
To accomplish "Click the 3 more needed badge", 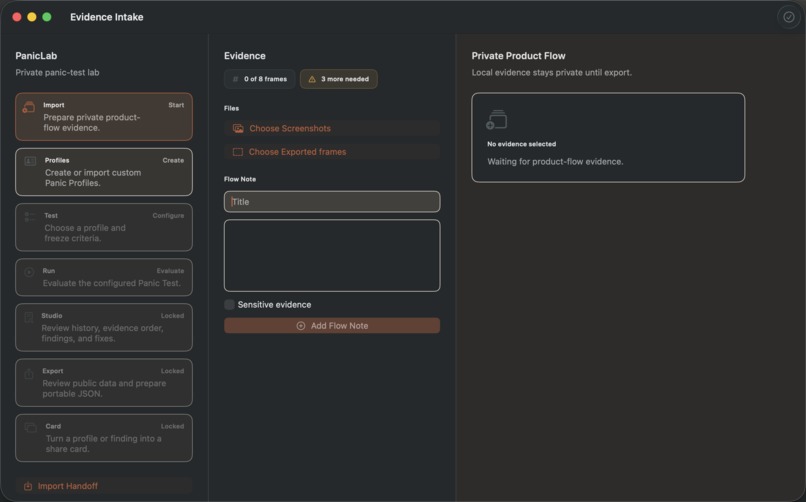I will point(339,79).
